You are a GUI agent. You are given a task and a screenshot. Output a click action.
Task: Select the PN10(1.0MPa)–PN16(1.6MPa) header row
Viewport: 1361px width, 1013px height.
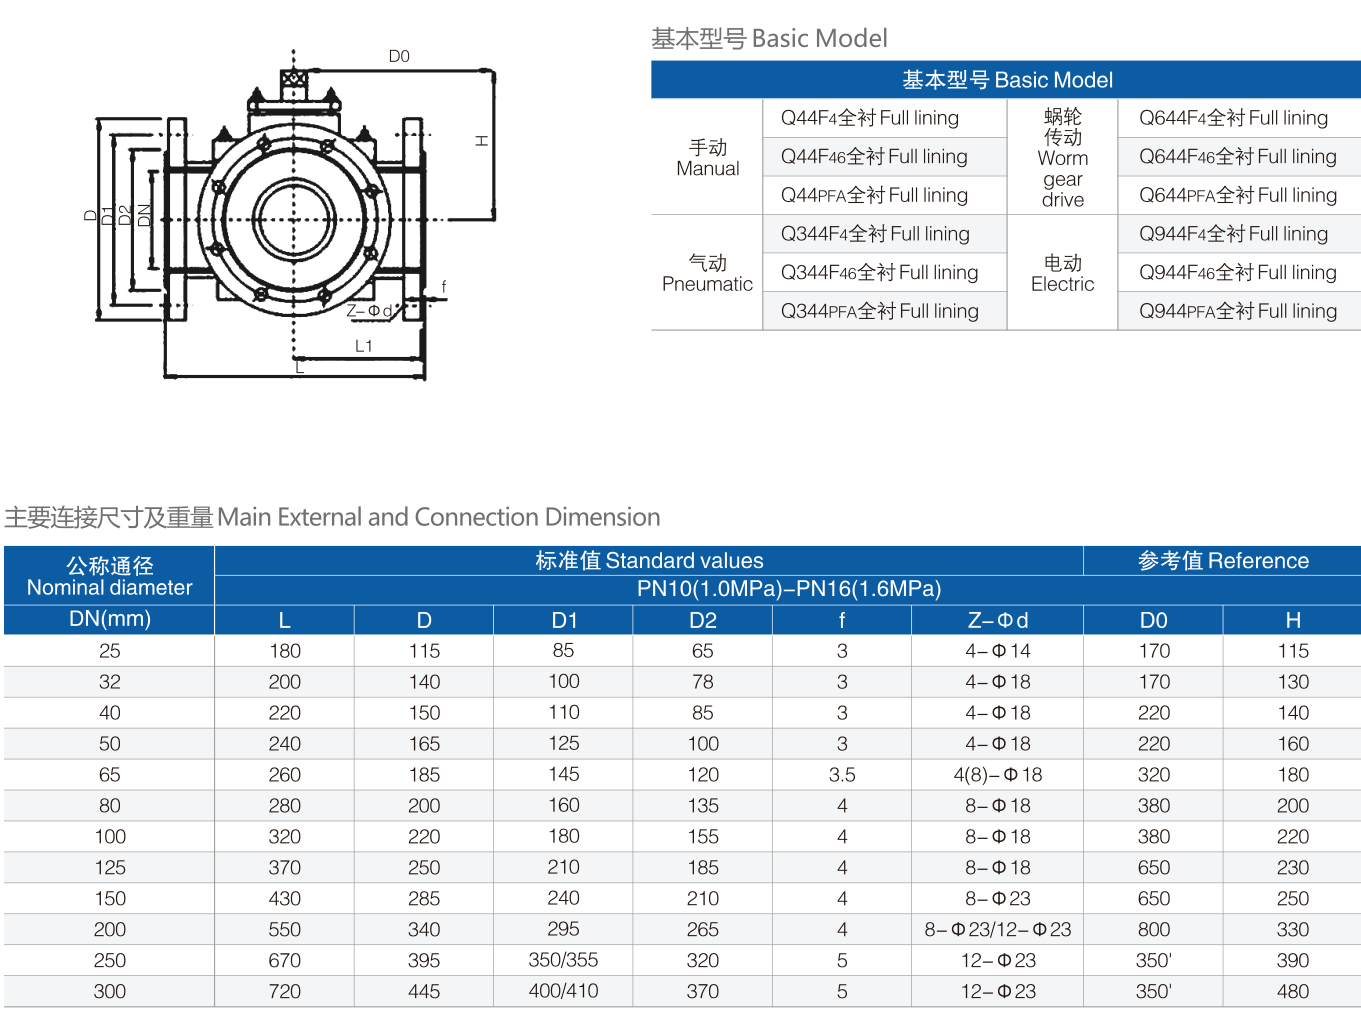788,589
